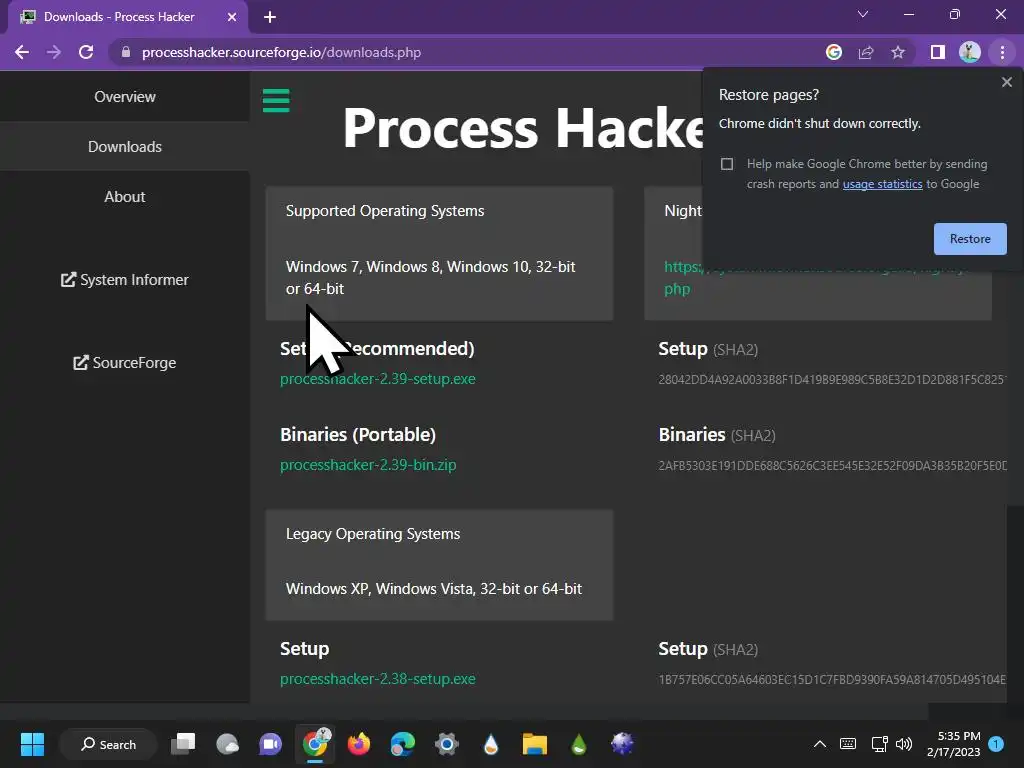
Task: Download processhacker-2.39-setup.exe
Action: (x=377, y=379)
